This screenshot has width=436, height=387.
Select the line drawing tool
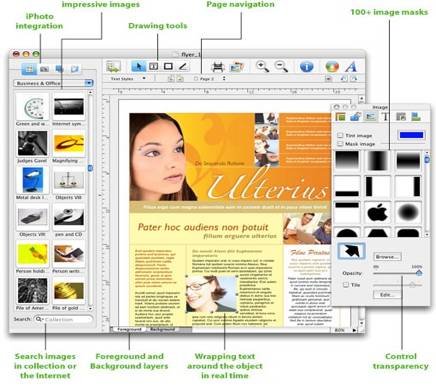click(183, 66)
